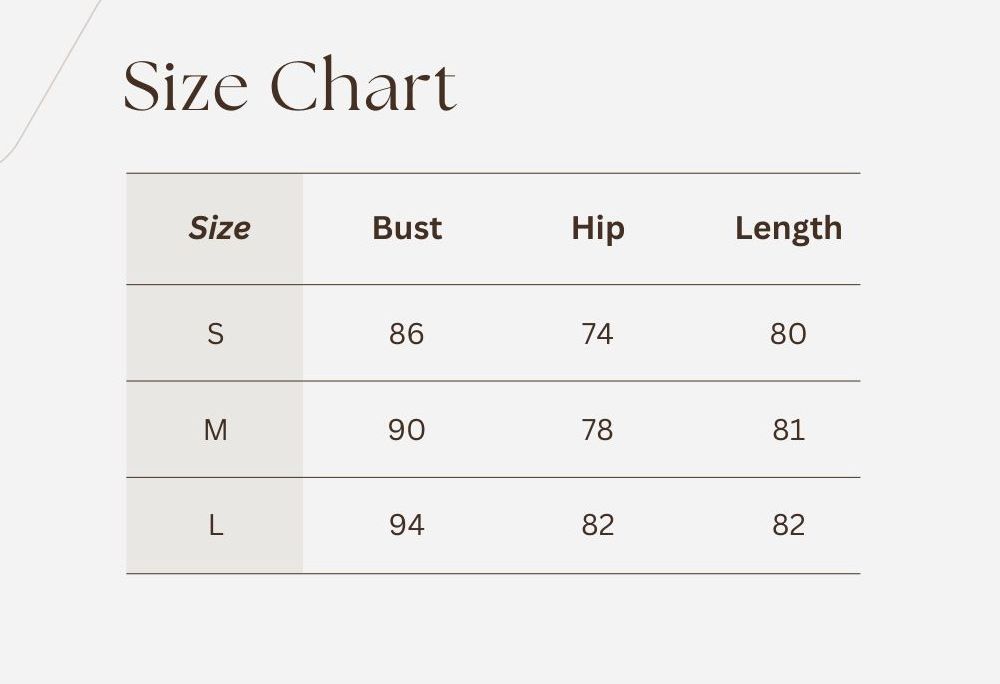
Task: Click the size 'L' row label
Action: point(215,525)
